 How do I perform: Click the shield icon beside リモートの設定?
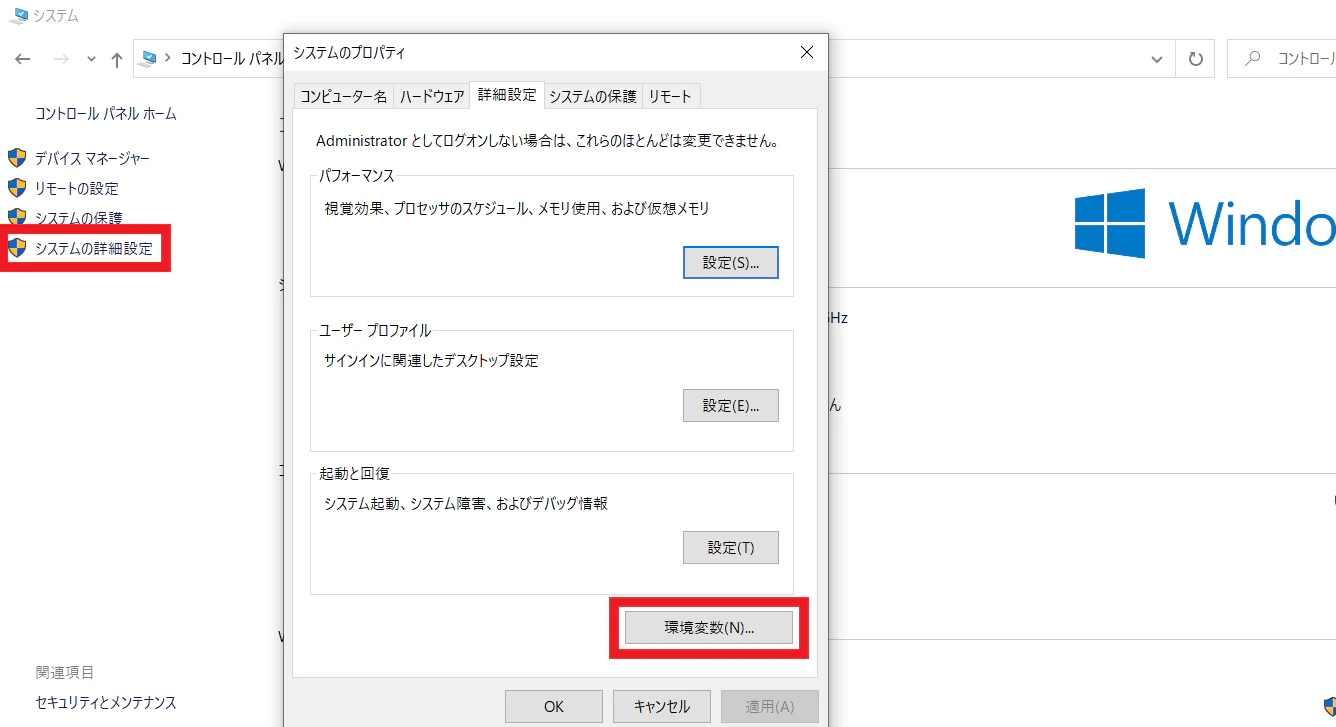pyautogui.click(x=16, y=188)
